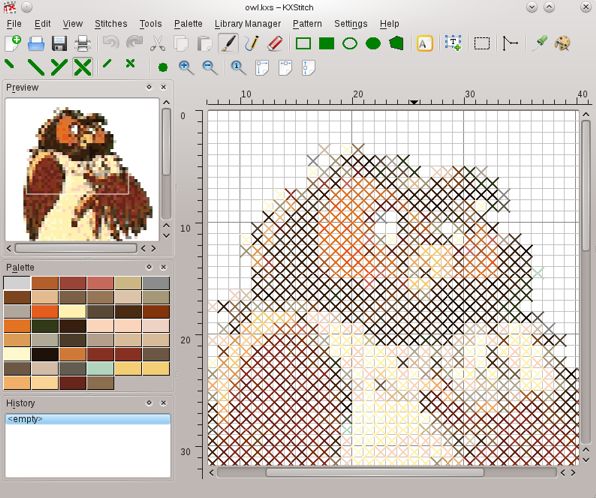Pick the bright orange palette swatch
The height and width of the screenshot is (498, 596).
click(45, 312)
